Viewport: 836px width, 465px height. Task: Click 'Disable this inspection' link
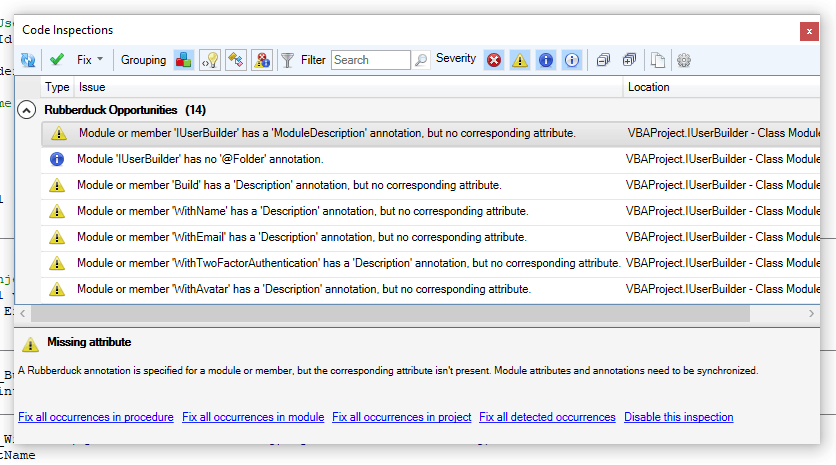(678, 417)
